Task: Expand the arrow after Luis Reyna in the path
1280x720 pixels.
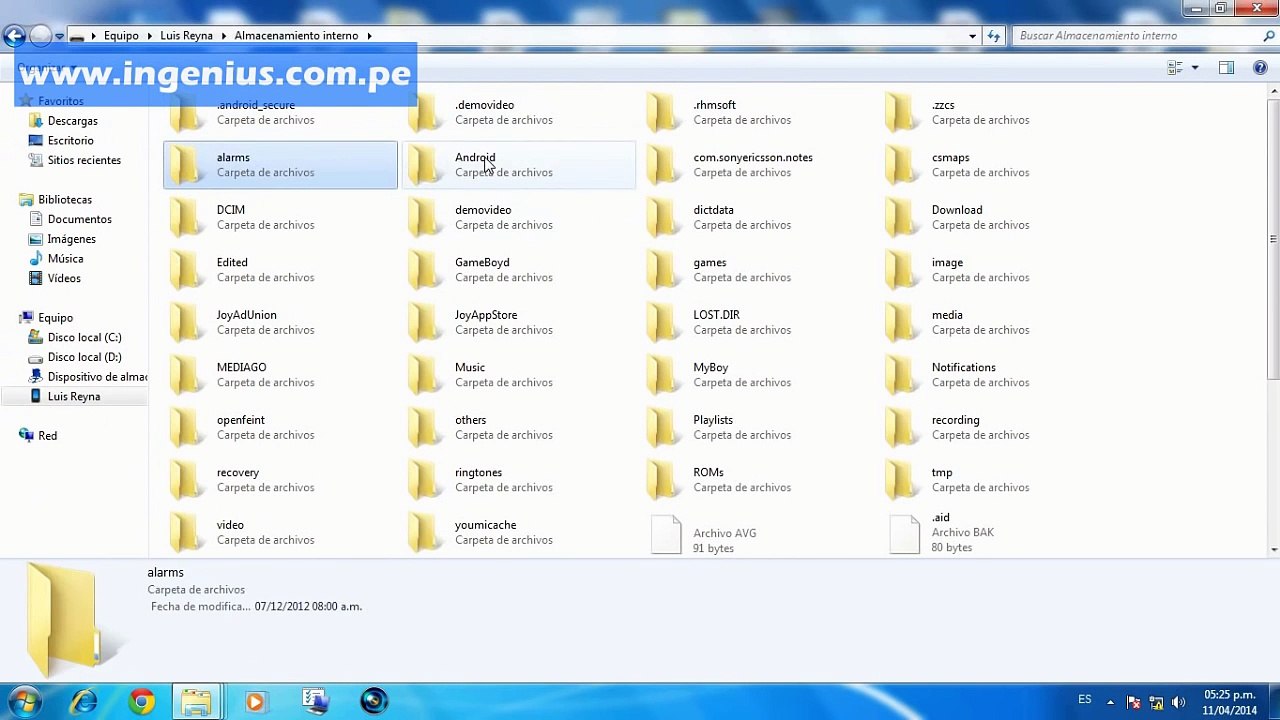Action: click(224, 36)
